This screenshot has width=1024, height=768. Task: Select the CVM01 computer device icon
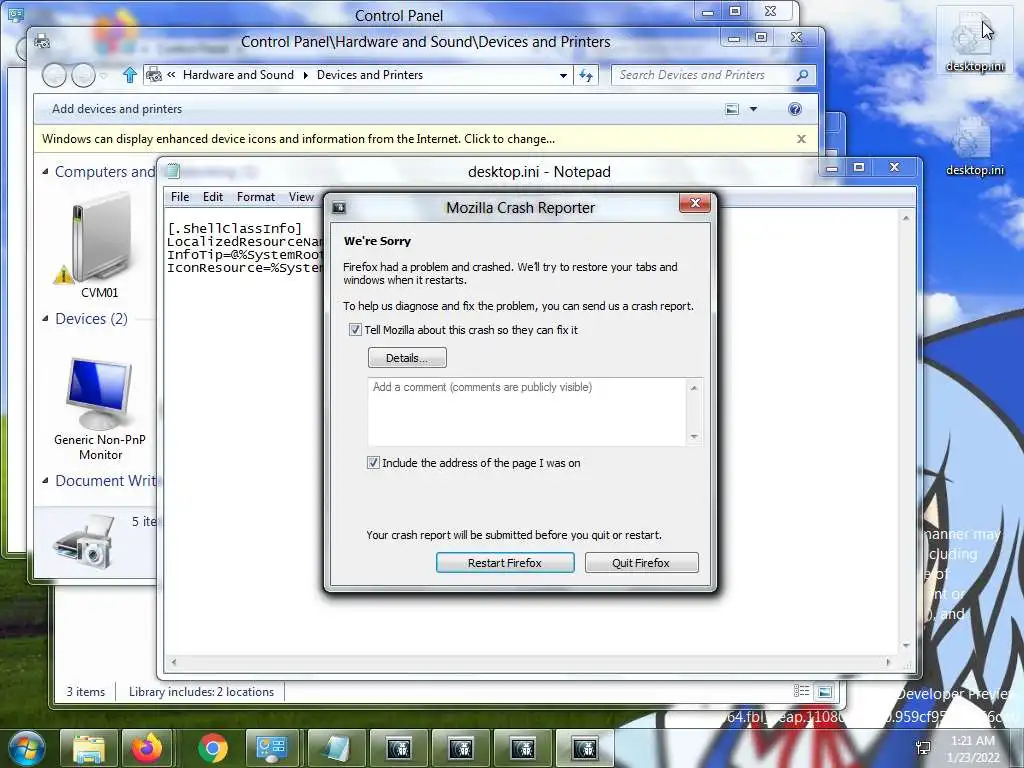pos(99,245)
